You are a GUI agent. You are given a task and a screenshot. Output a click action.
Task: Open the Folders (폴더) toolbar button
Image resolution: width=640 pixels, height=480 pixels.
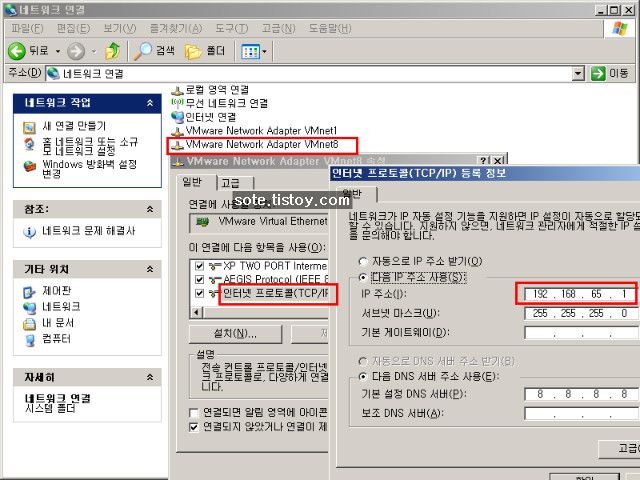204,51
